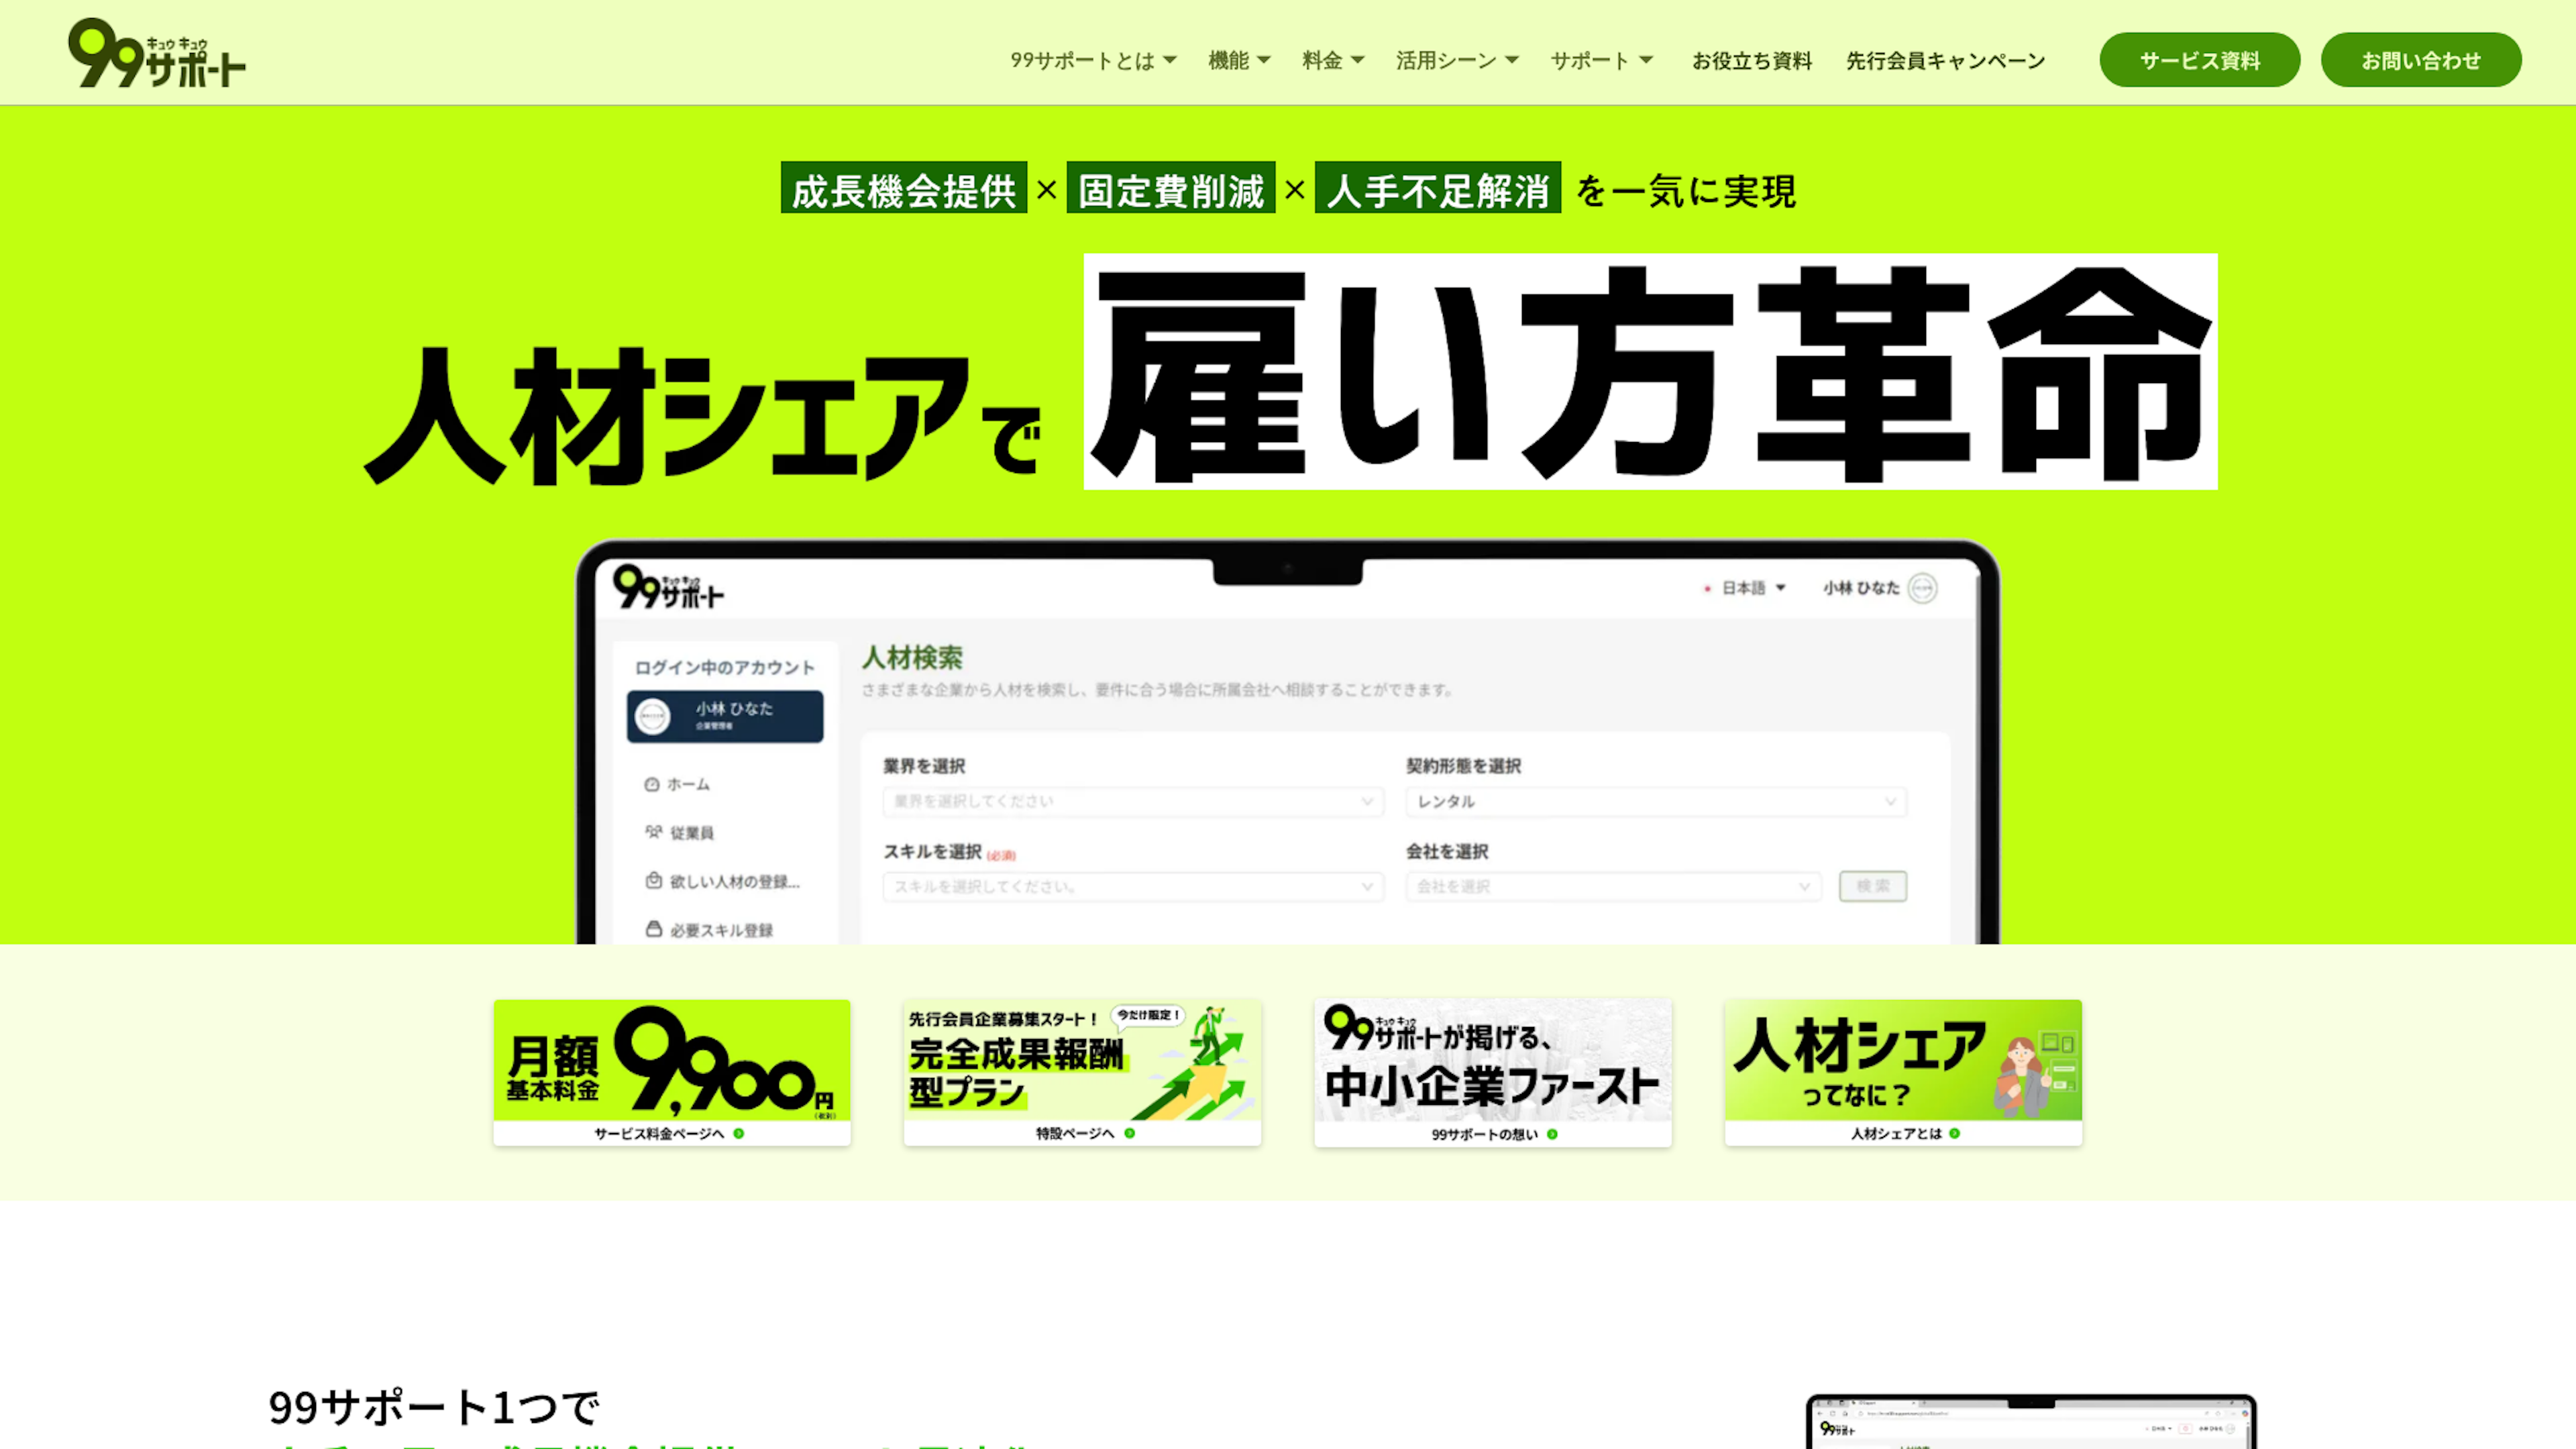Select the 小林 ひなた account card in sidebar
This screenshot has height=1449, width=2576.
tap(725, 716)
